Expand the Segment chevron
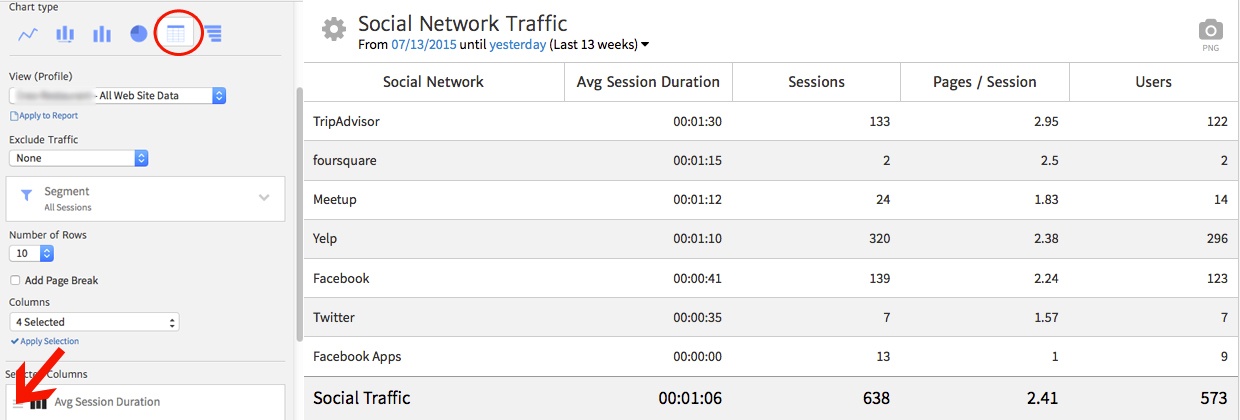Screen dimensions: 1240x420 (x=264, y=197)
